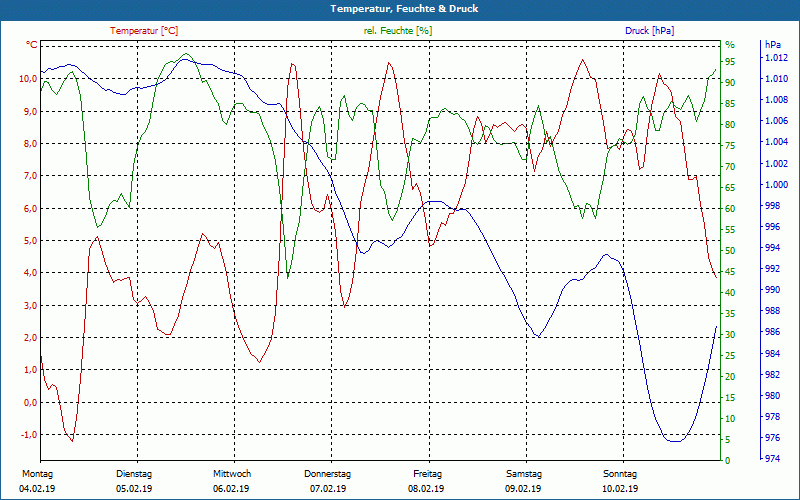Image resolution: width=800 pixels, height=500 pixels.
Task: Click the '1.008' pressure axis value
Action: tap(776, 99)
